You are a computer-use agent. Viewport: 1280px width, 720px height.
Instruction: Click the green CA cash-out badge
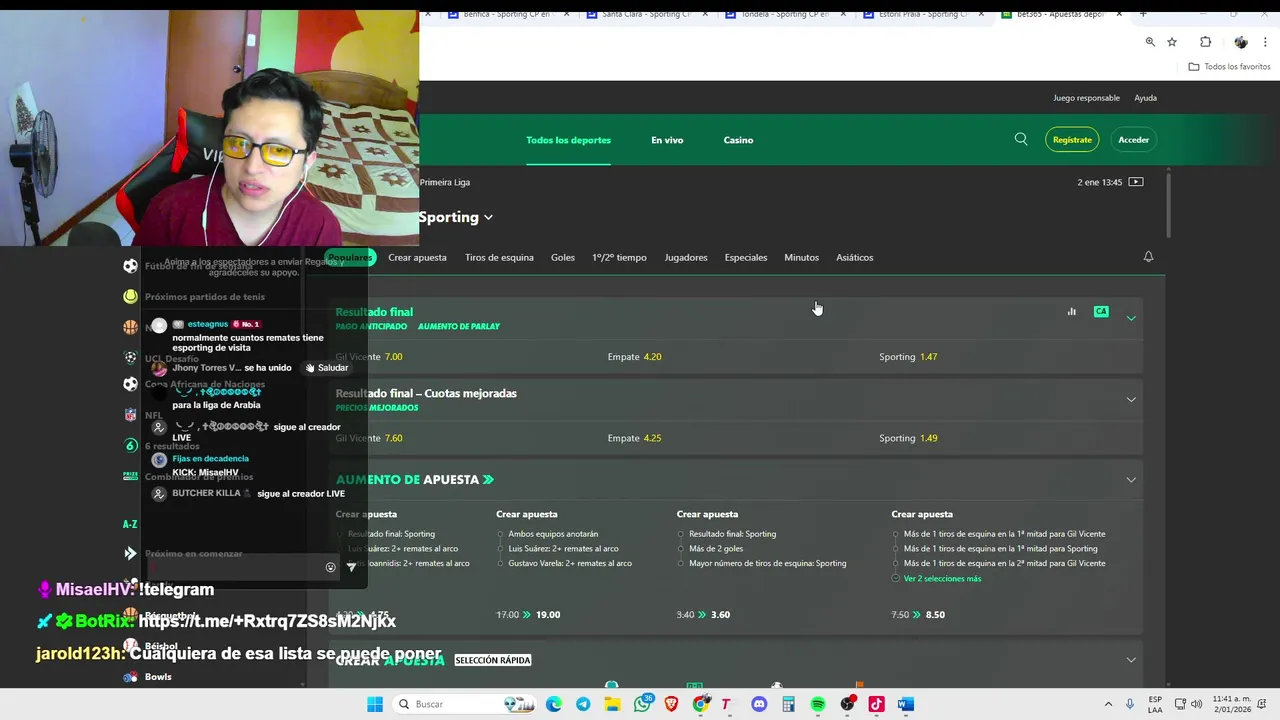tap(1101, 312)
